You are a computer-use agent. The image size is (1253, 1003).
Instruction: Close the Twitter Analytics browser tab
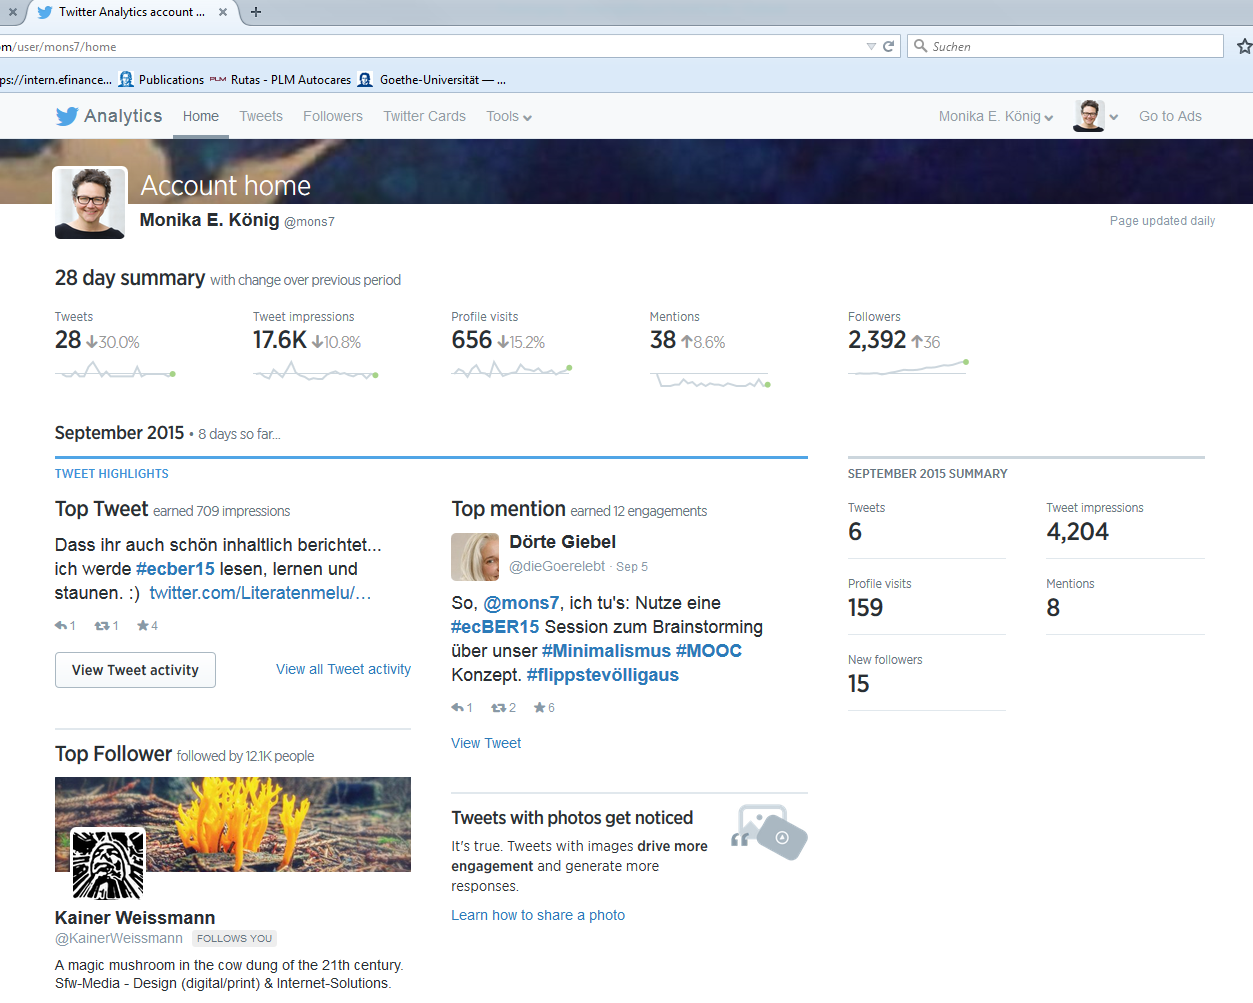222,12
